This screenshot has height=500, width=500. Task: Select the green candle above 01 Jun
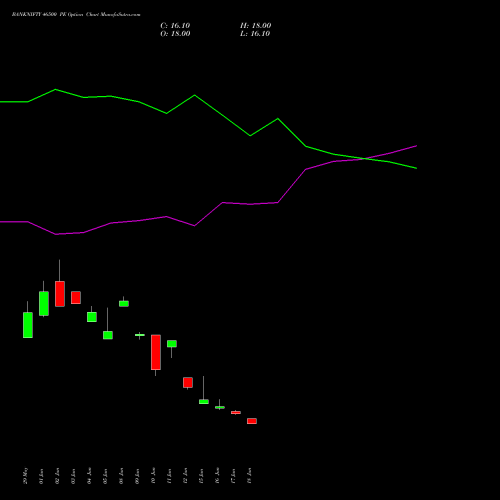[44, 303]
